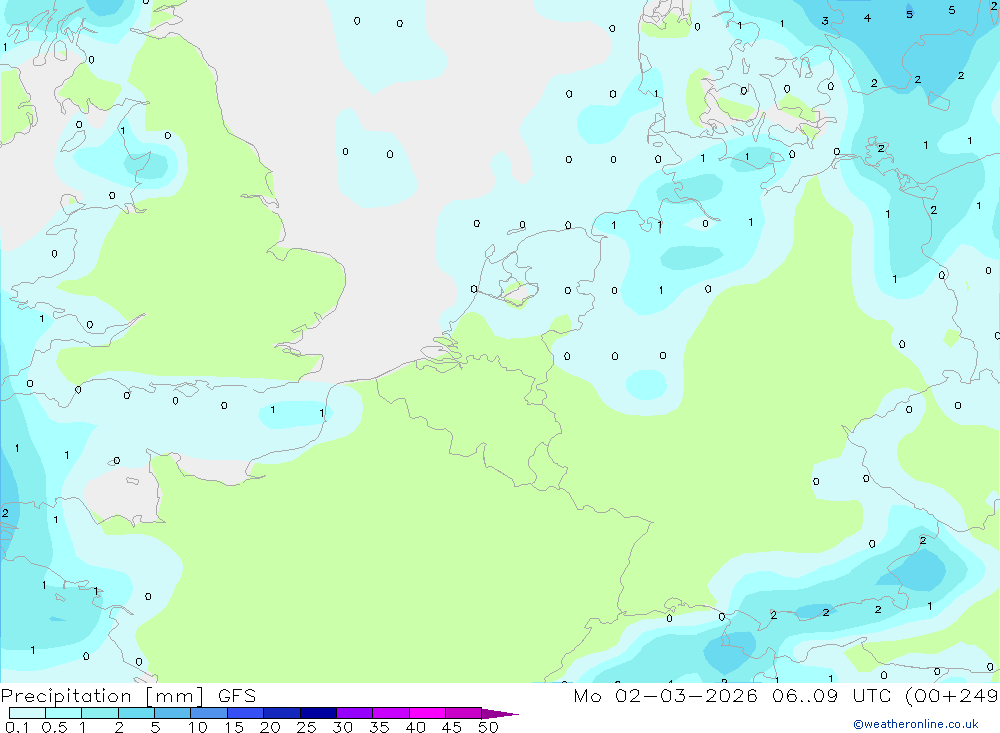
Task: Click the '0.5' legend scale label
Action: [54, 727]
